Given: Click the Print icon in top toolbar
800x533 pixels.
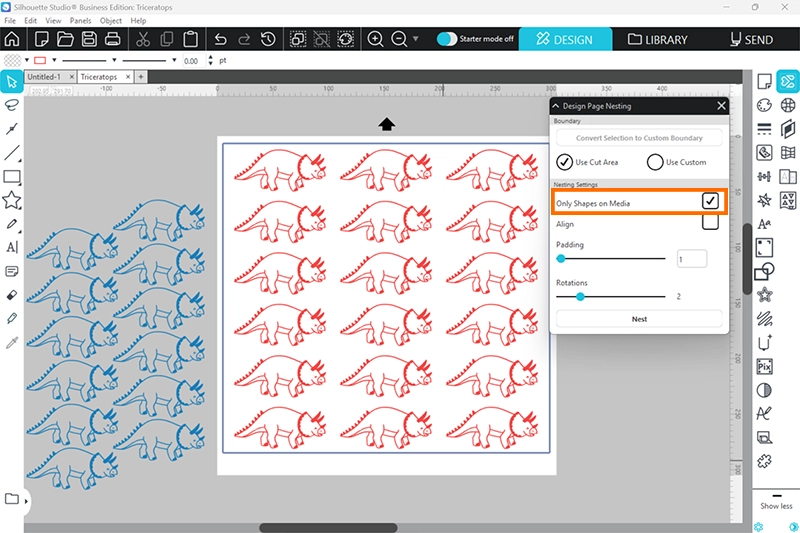Looking at the screenshot, I should pyautogui.click(x=113, y=39).
